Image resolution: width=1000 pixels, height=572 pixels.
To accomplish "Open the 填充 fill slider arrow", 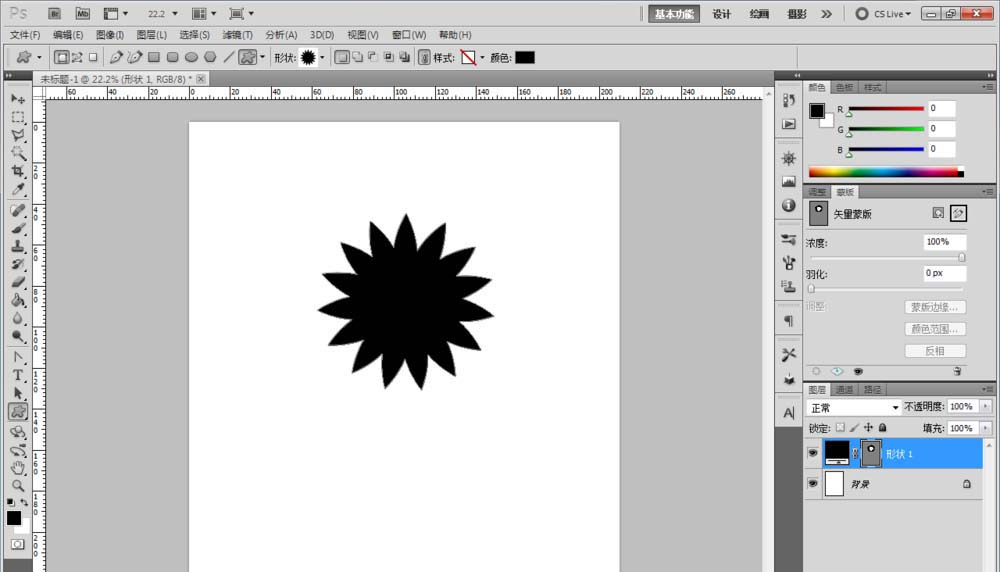I will click(x=985, y=428).
